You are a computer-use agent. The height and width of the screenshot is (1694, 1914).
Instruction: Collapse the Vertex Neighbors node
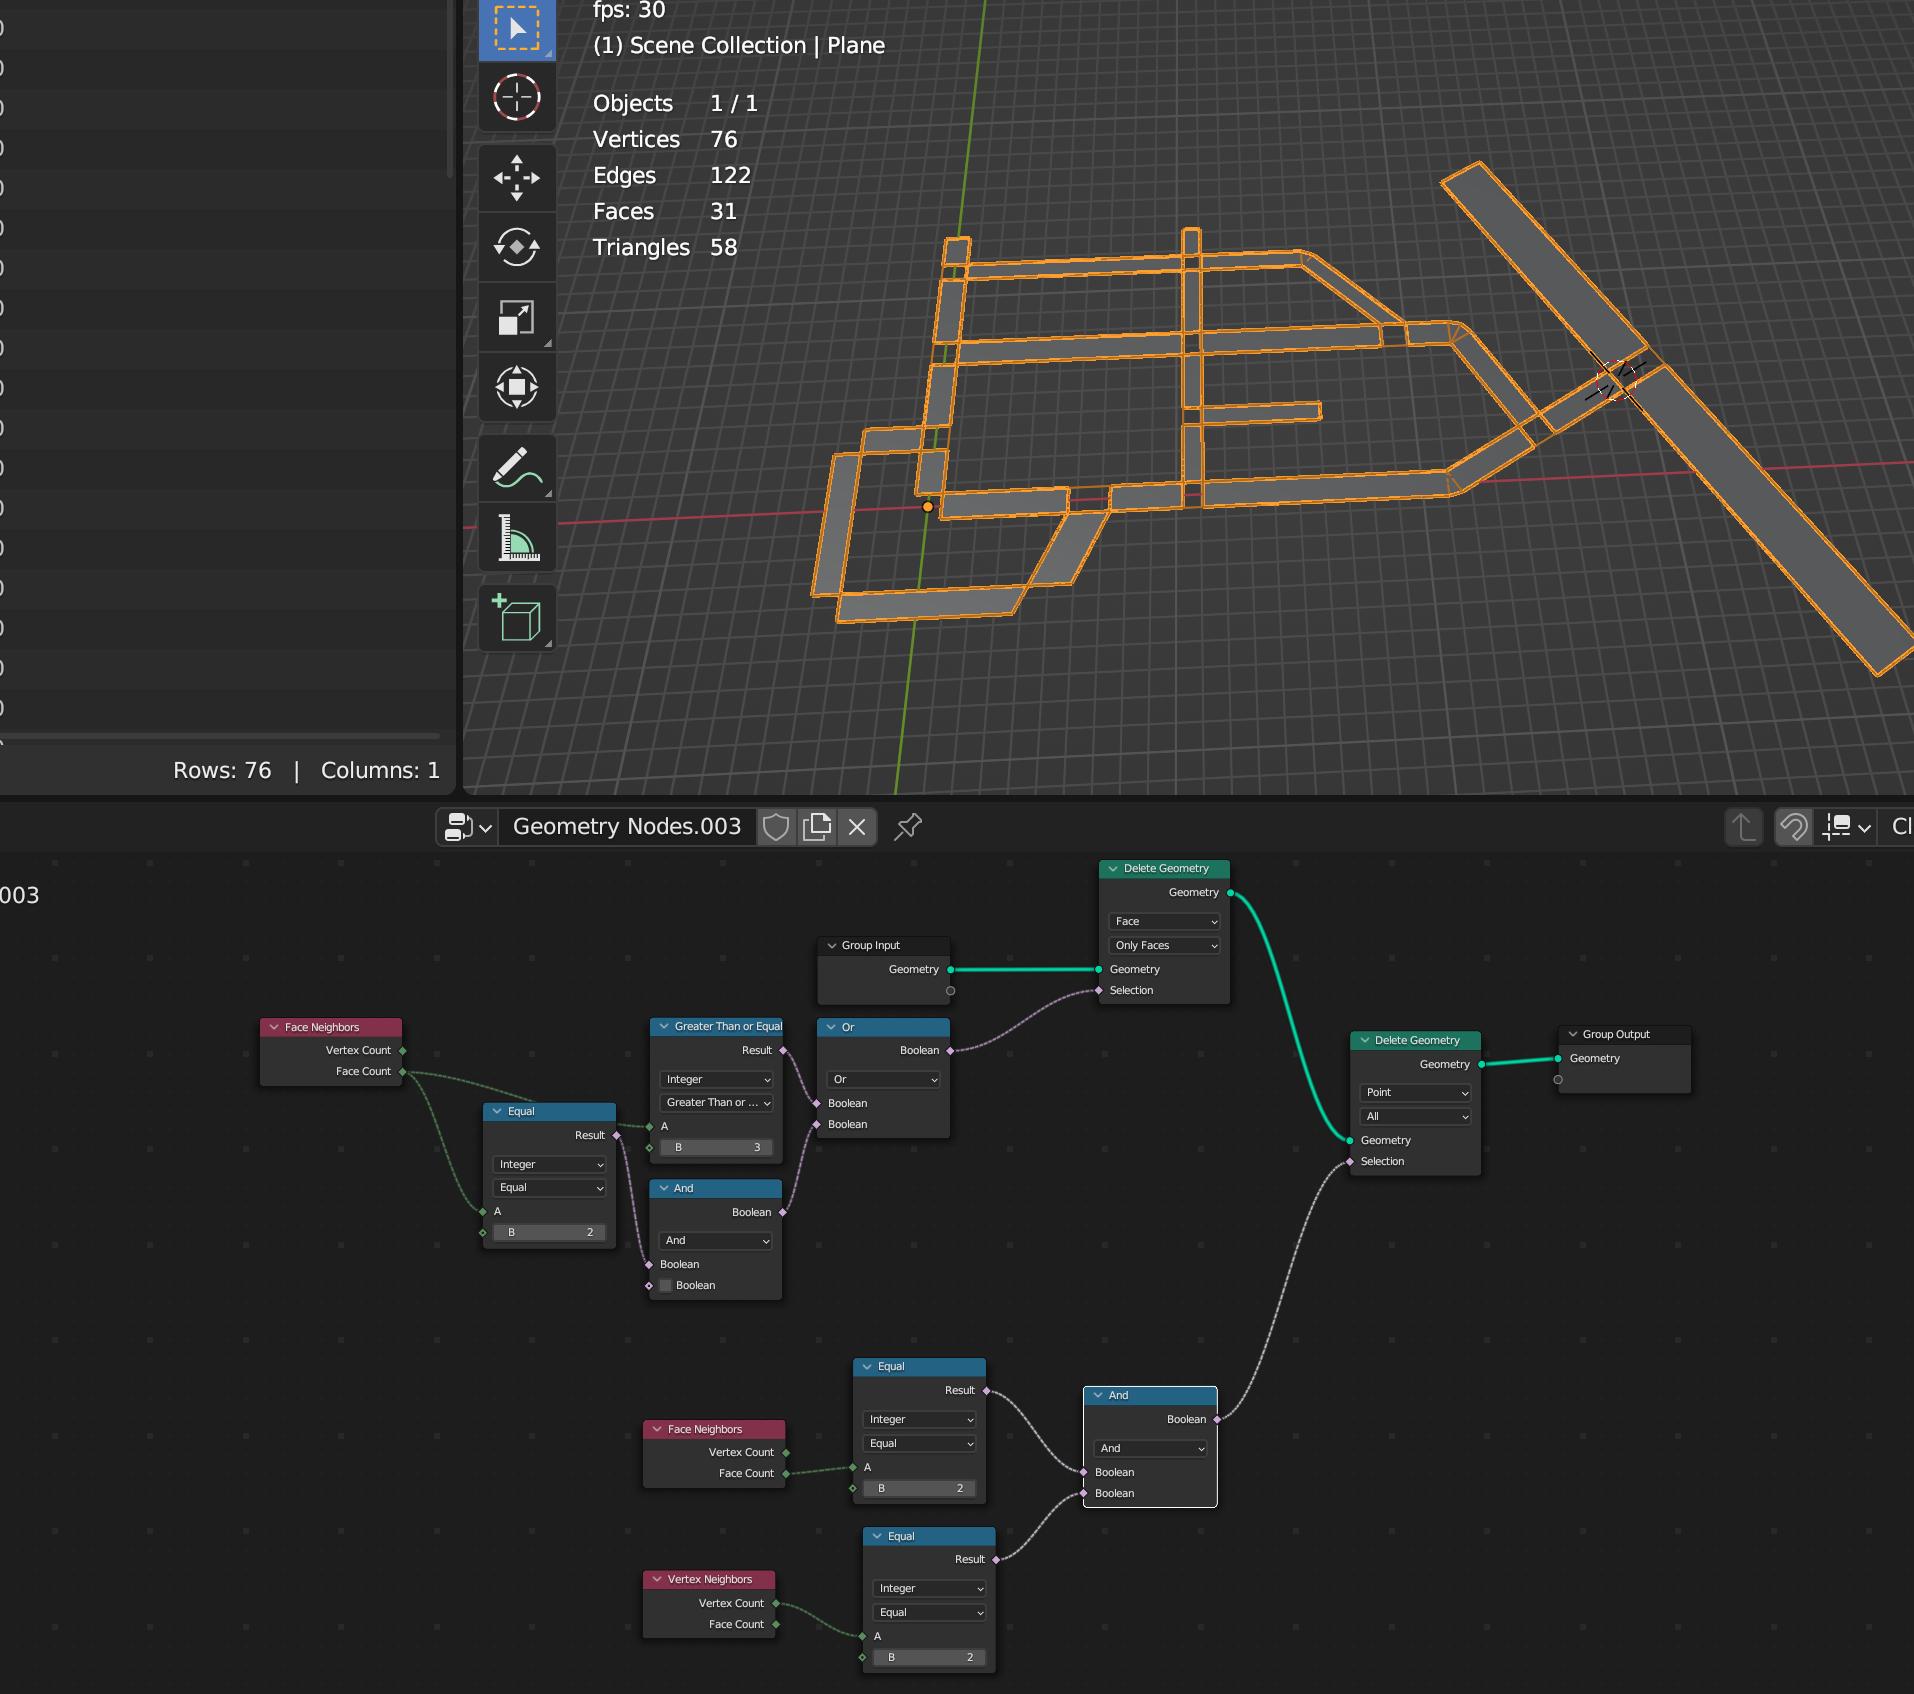pos(657,1579)
